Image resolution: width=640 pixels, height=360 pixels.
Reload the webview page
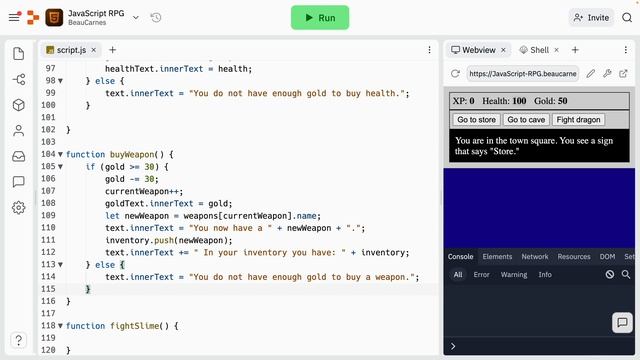pyautogui.click(x=455, y=73)
